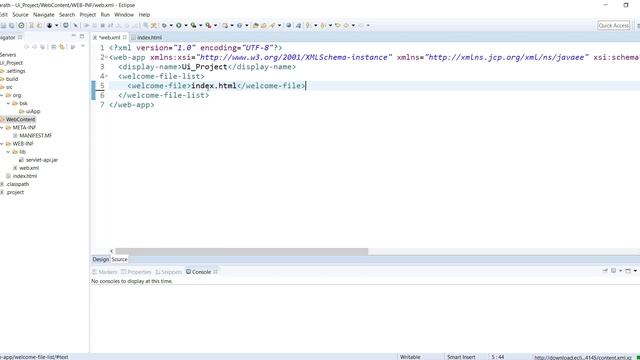Collapse the WEB-INF folder
The image size is (640, 360).
(2, 144)
